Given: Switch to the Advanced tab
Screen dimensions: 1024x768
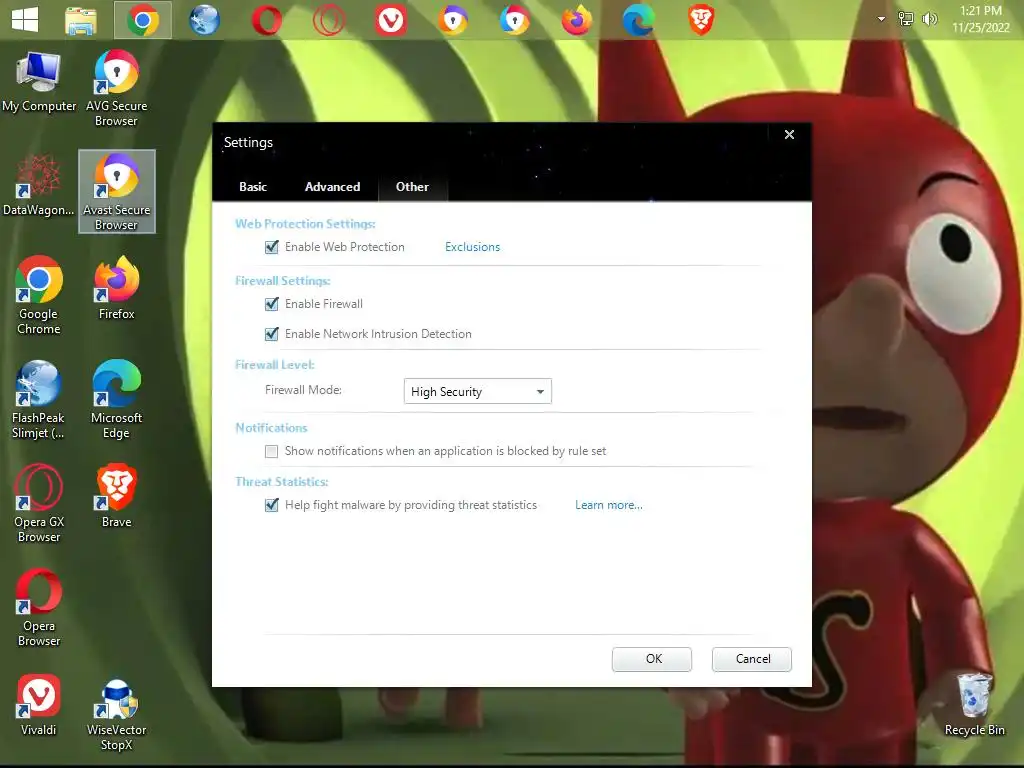Looking at the screenshot, I should coord(332,187).
